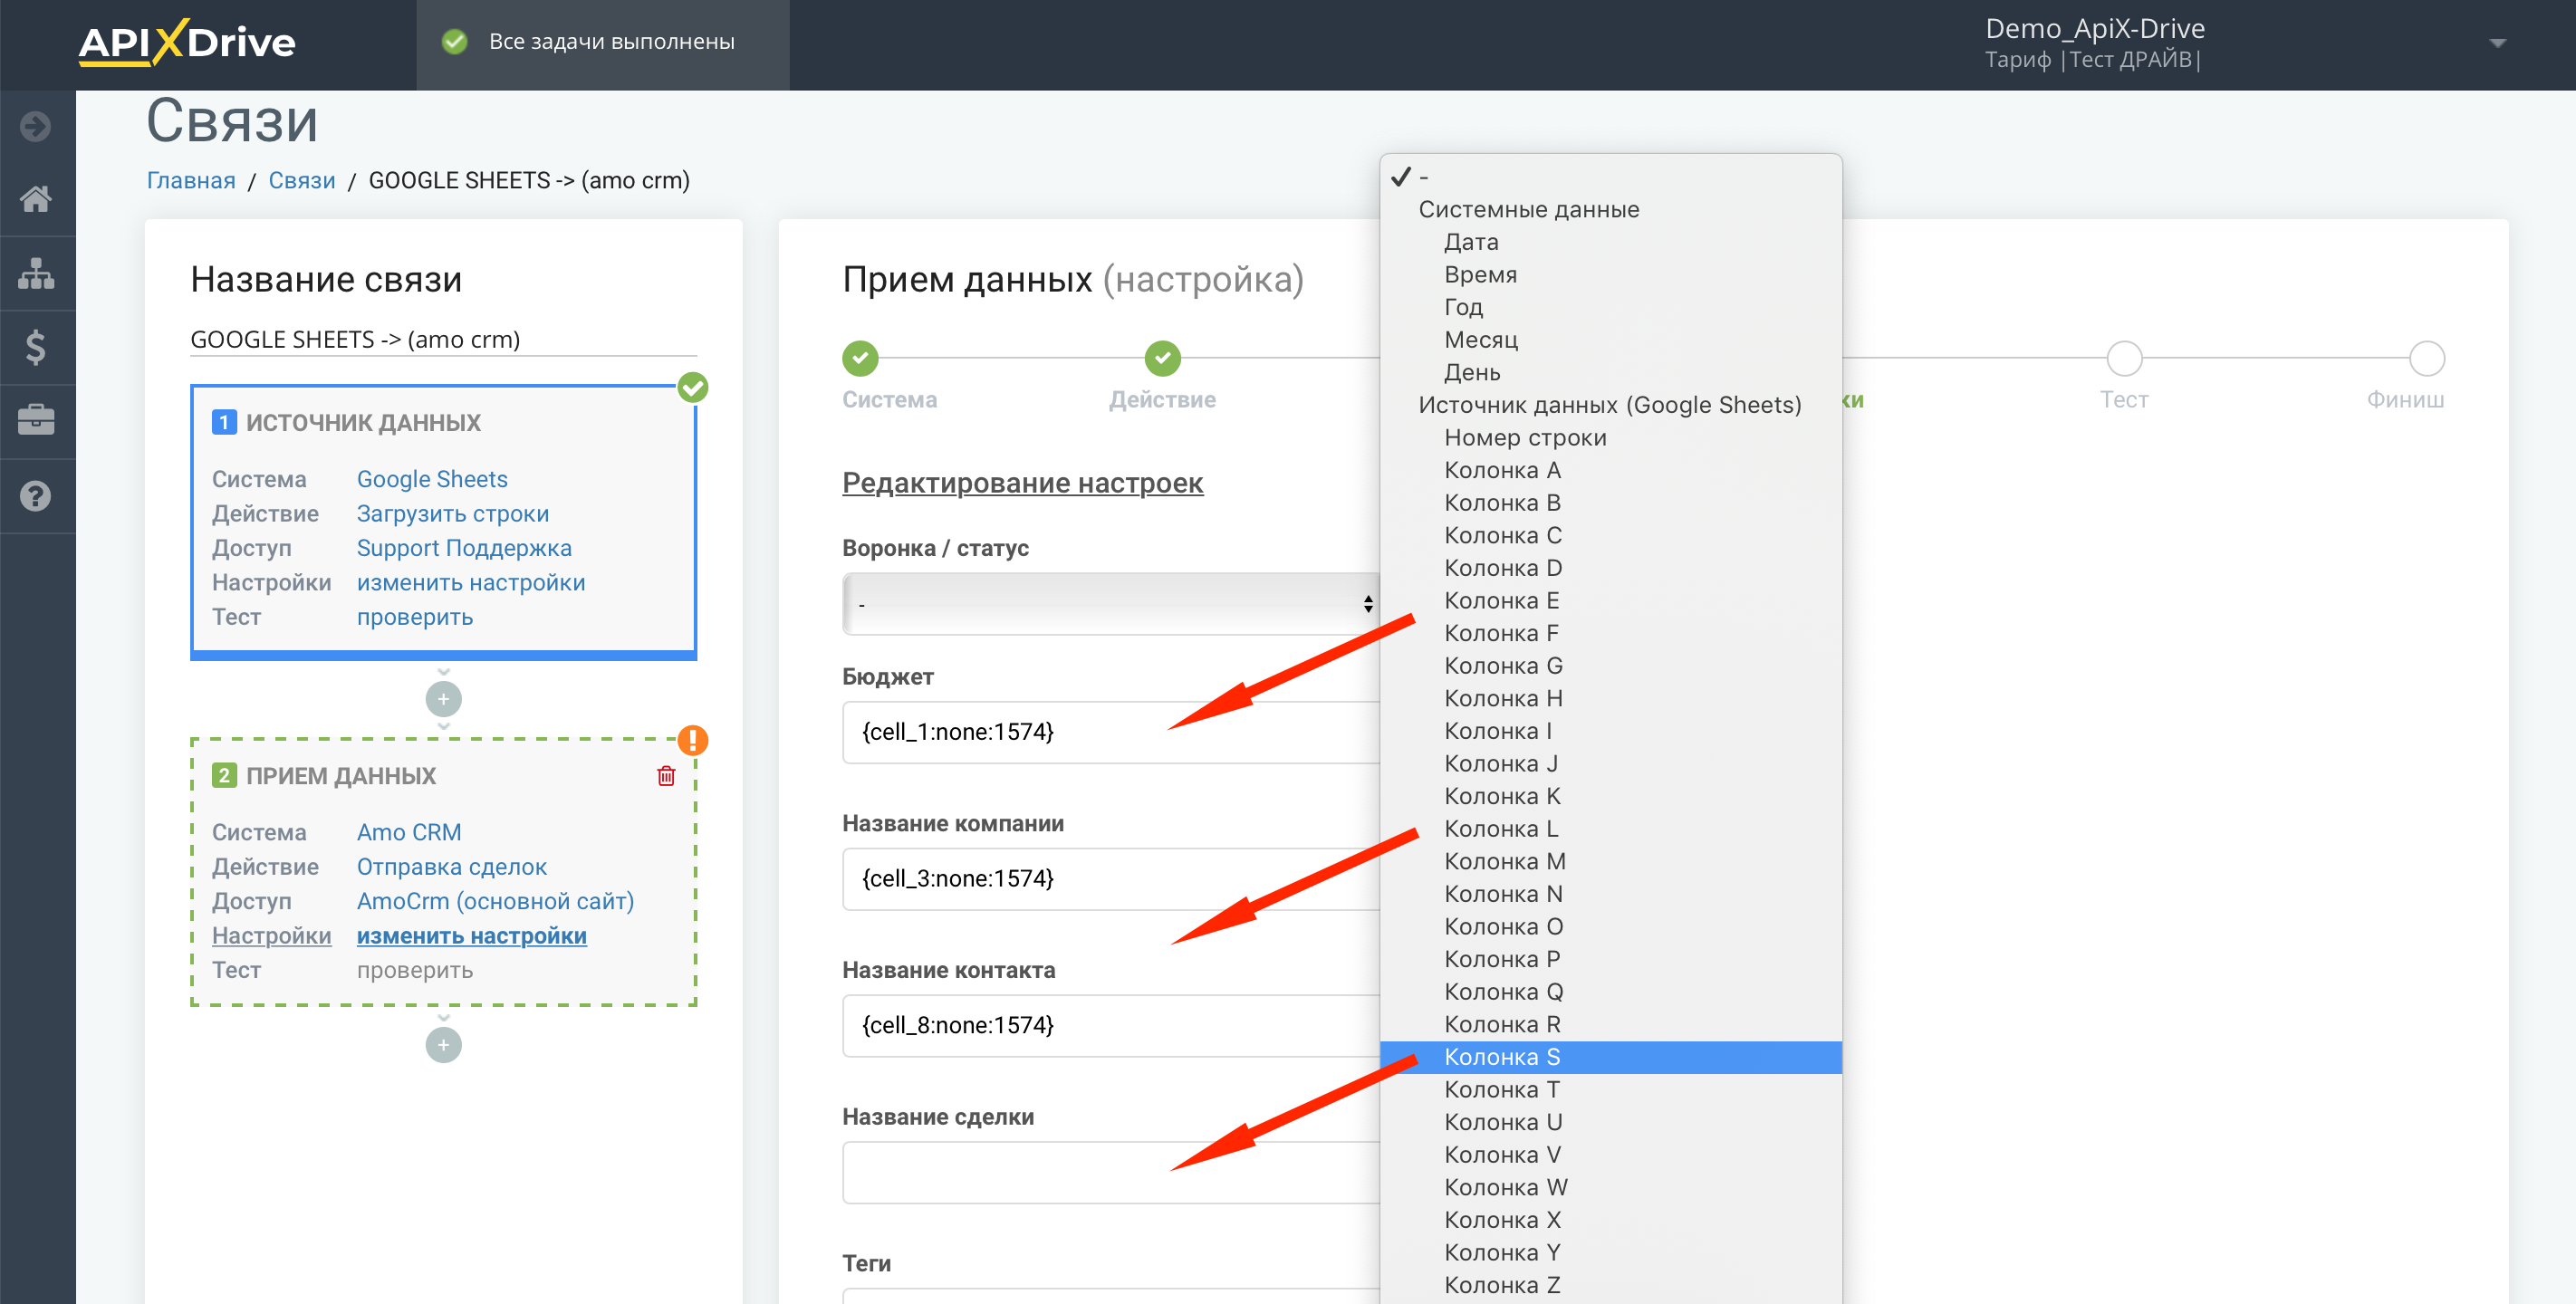Focus the empty Название сделки input field
The width and height of the screenshot is (2576, 1304).
click(x=1112, y=1173)
